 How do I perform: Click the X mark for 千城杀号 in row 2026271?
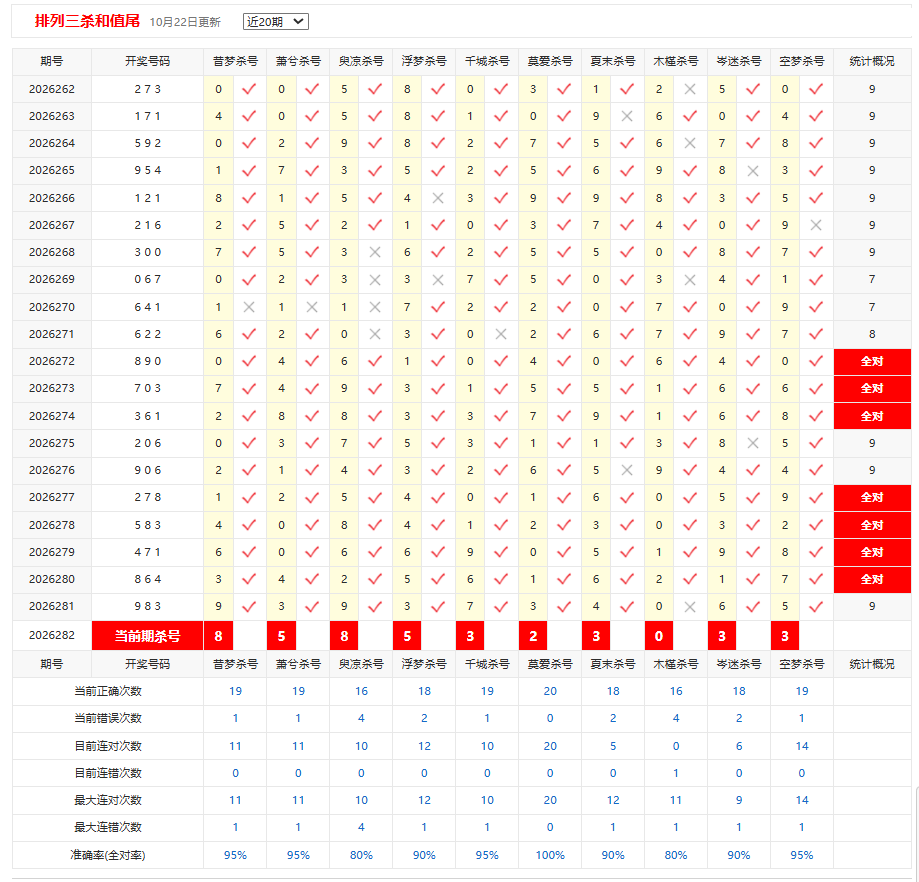pyautogui.click(x=501, y=334)
